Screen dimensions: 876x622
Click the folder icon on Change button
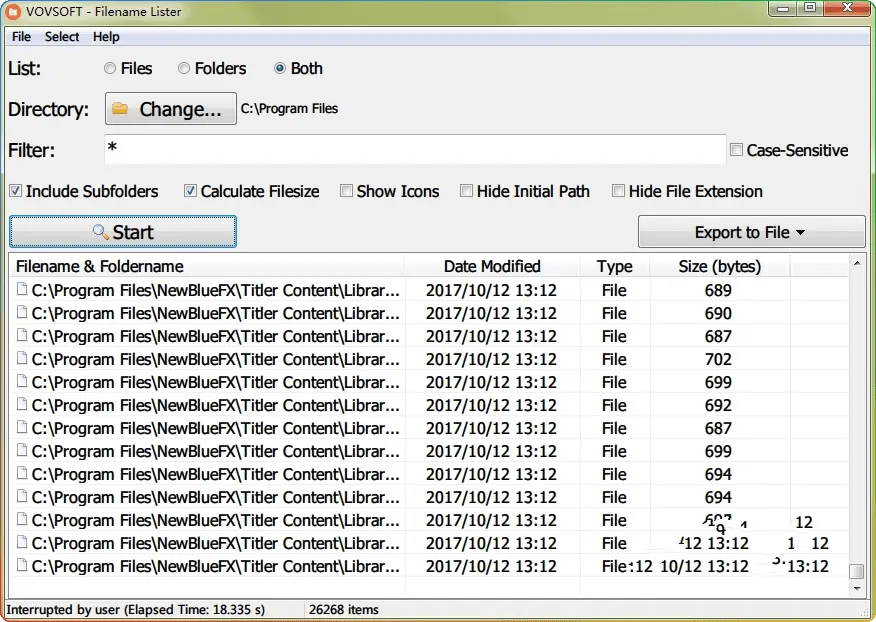point(120,108)
